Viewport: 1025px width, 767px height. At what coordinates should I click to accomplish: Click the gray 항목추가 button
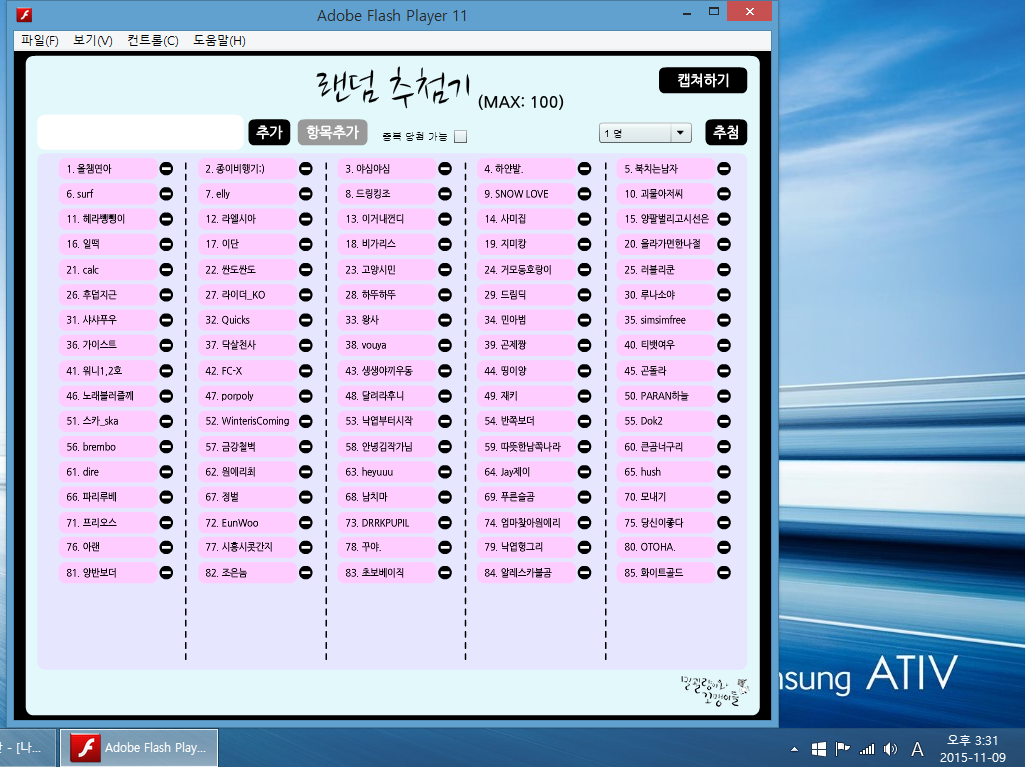(333, 132)
